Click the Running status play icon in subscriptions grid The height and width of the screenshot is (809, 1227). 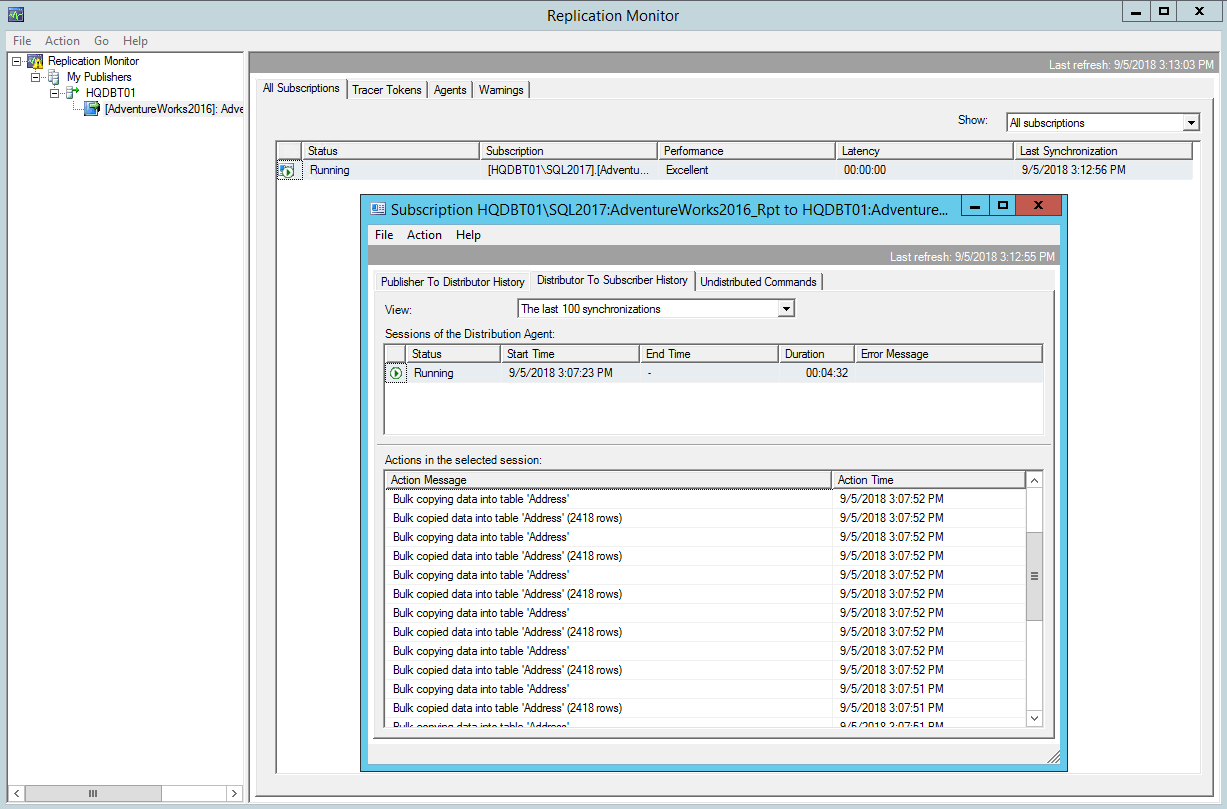[x=288, y=169]
